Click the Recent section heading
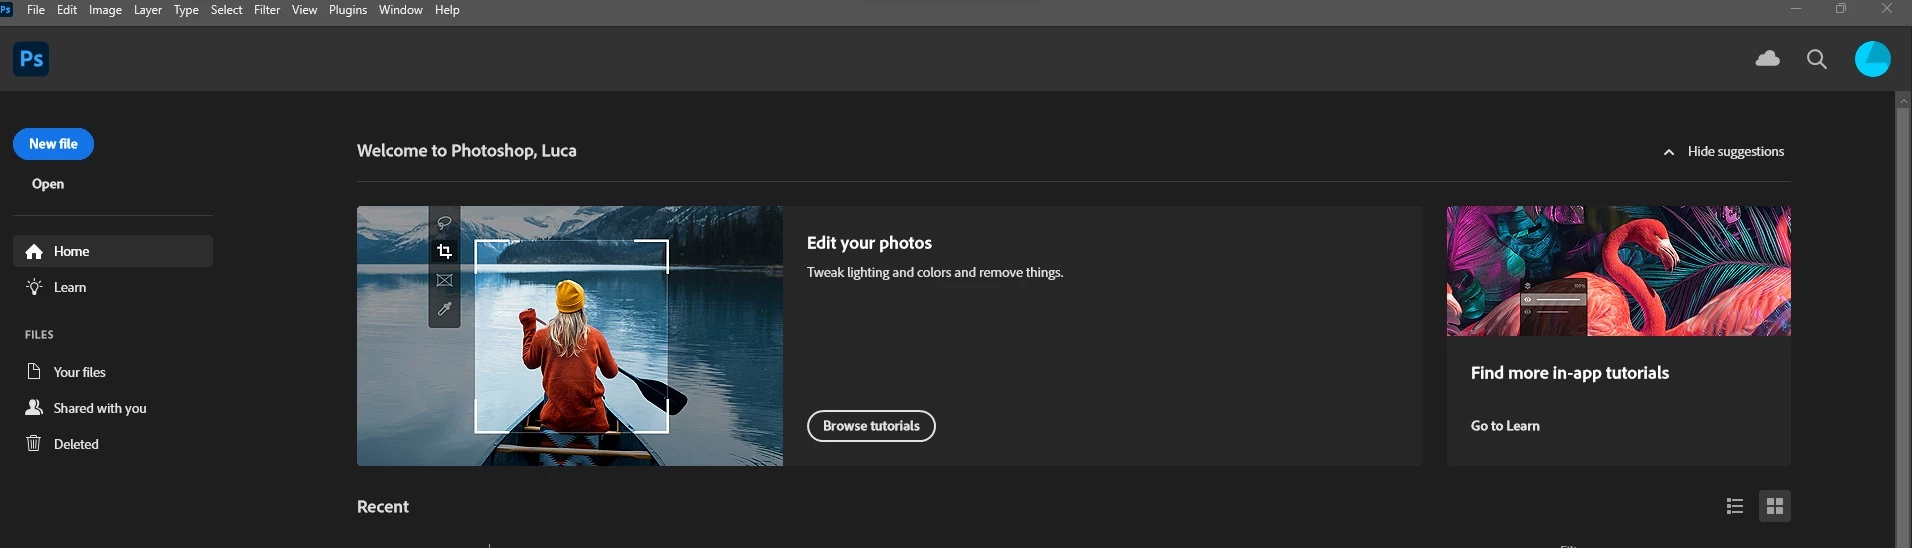The image size is (1912, 548). point(383,507)
